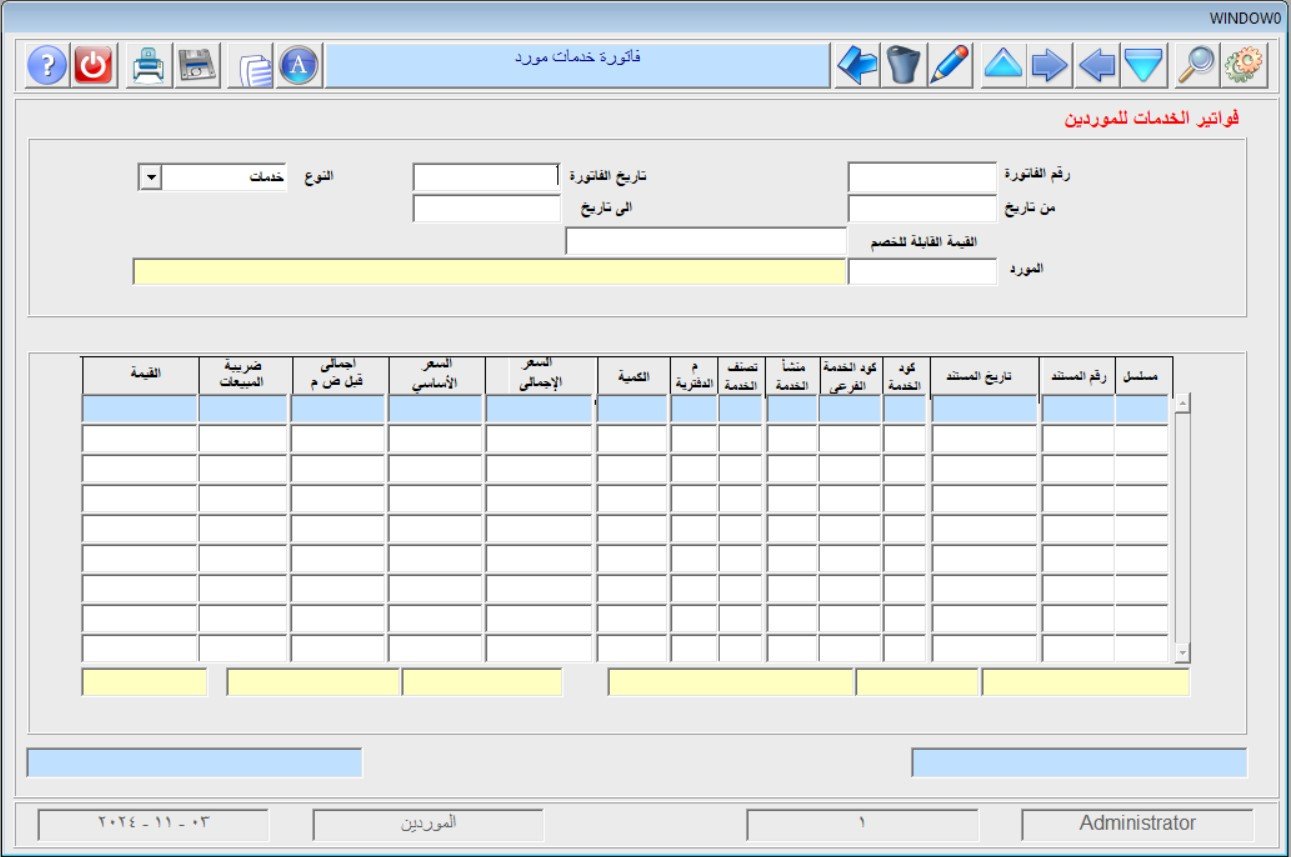Click the القيمة column header
This screenshot has height=857, width=1291.
click(x=140, y=376)
